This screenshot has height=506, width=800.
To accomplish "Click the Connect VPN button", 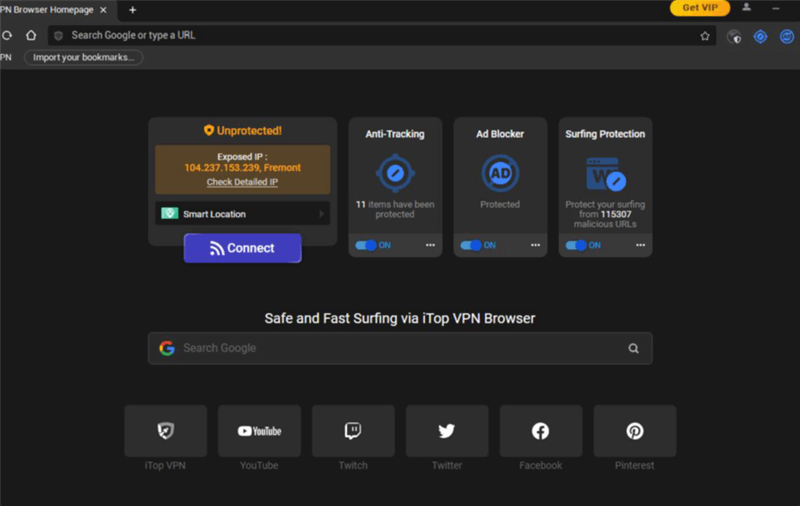I will (x=242, y=248).
